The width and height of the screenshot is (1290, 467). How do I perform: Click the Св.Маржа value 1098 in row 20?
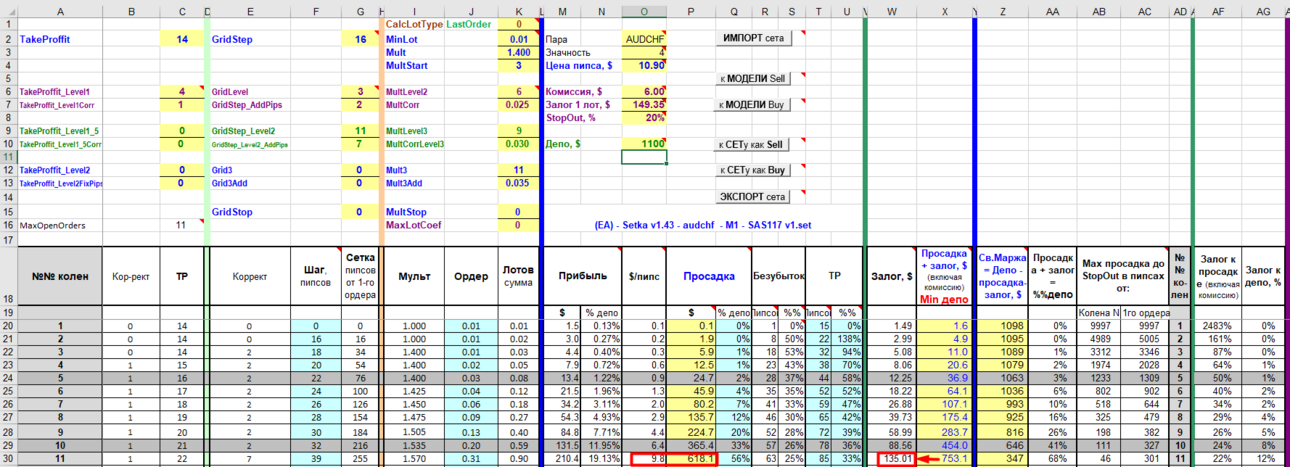(x=1001, y=326)
